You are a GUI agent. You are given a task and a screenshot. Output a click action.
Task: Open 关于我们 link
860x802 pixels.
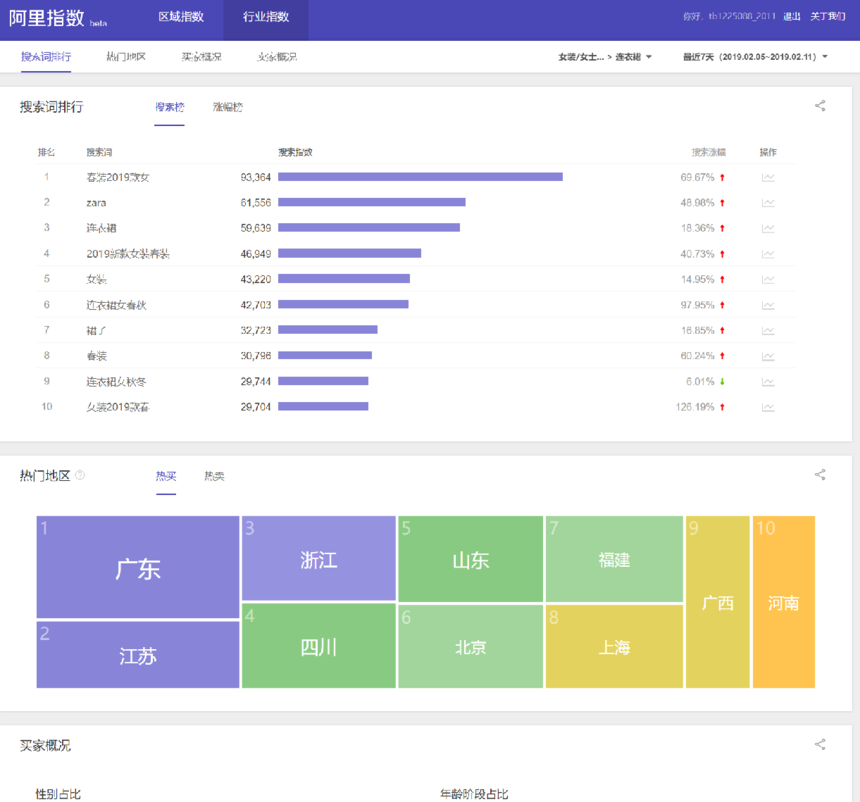pyautogui.click(x=828, y=16)
